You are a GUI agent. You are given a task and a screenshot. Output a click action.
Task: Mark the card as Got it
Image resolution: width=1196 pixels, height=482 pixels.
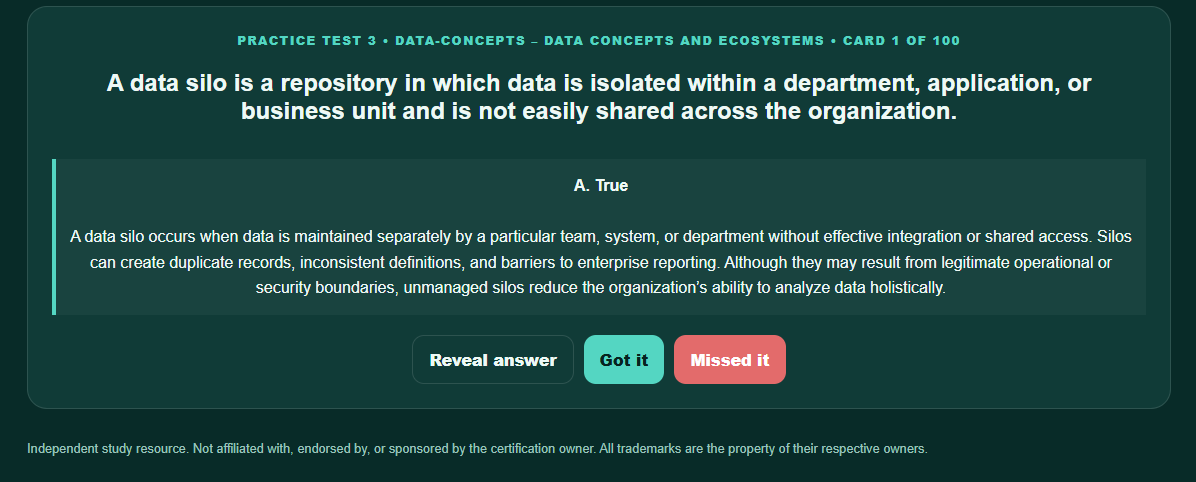click(x=624, y=359)
